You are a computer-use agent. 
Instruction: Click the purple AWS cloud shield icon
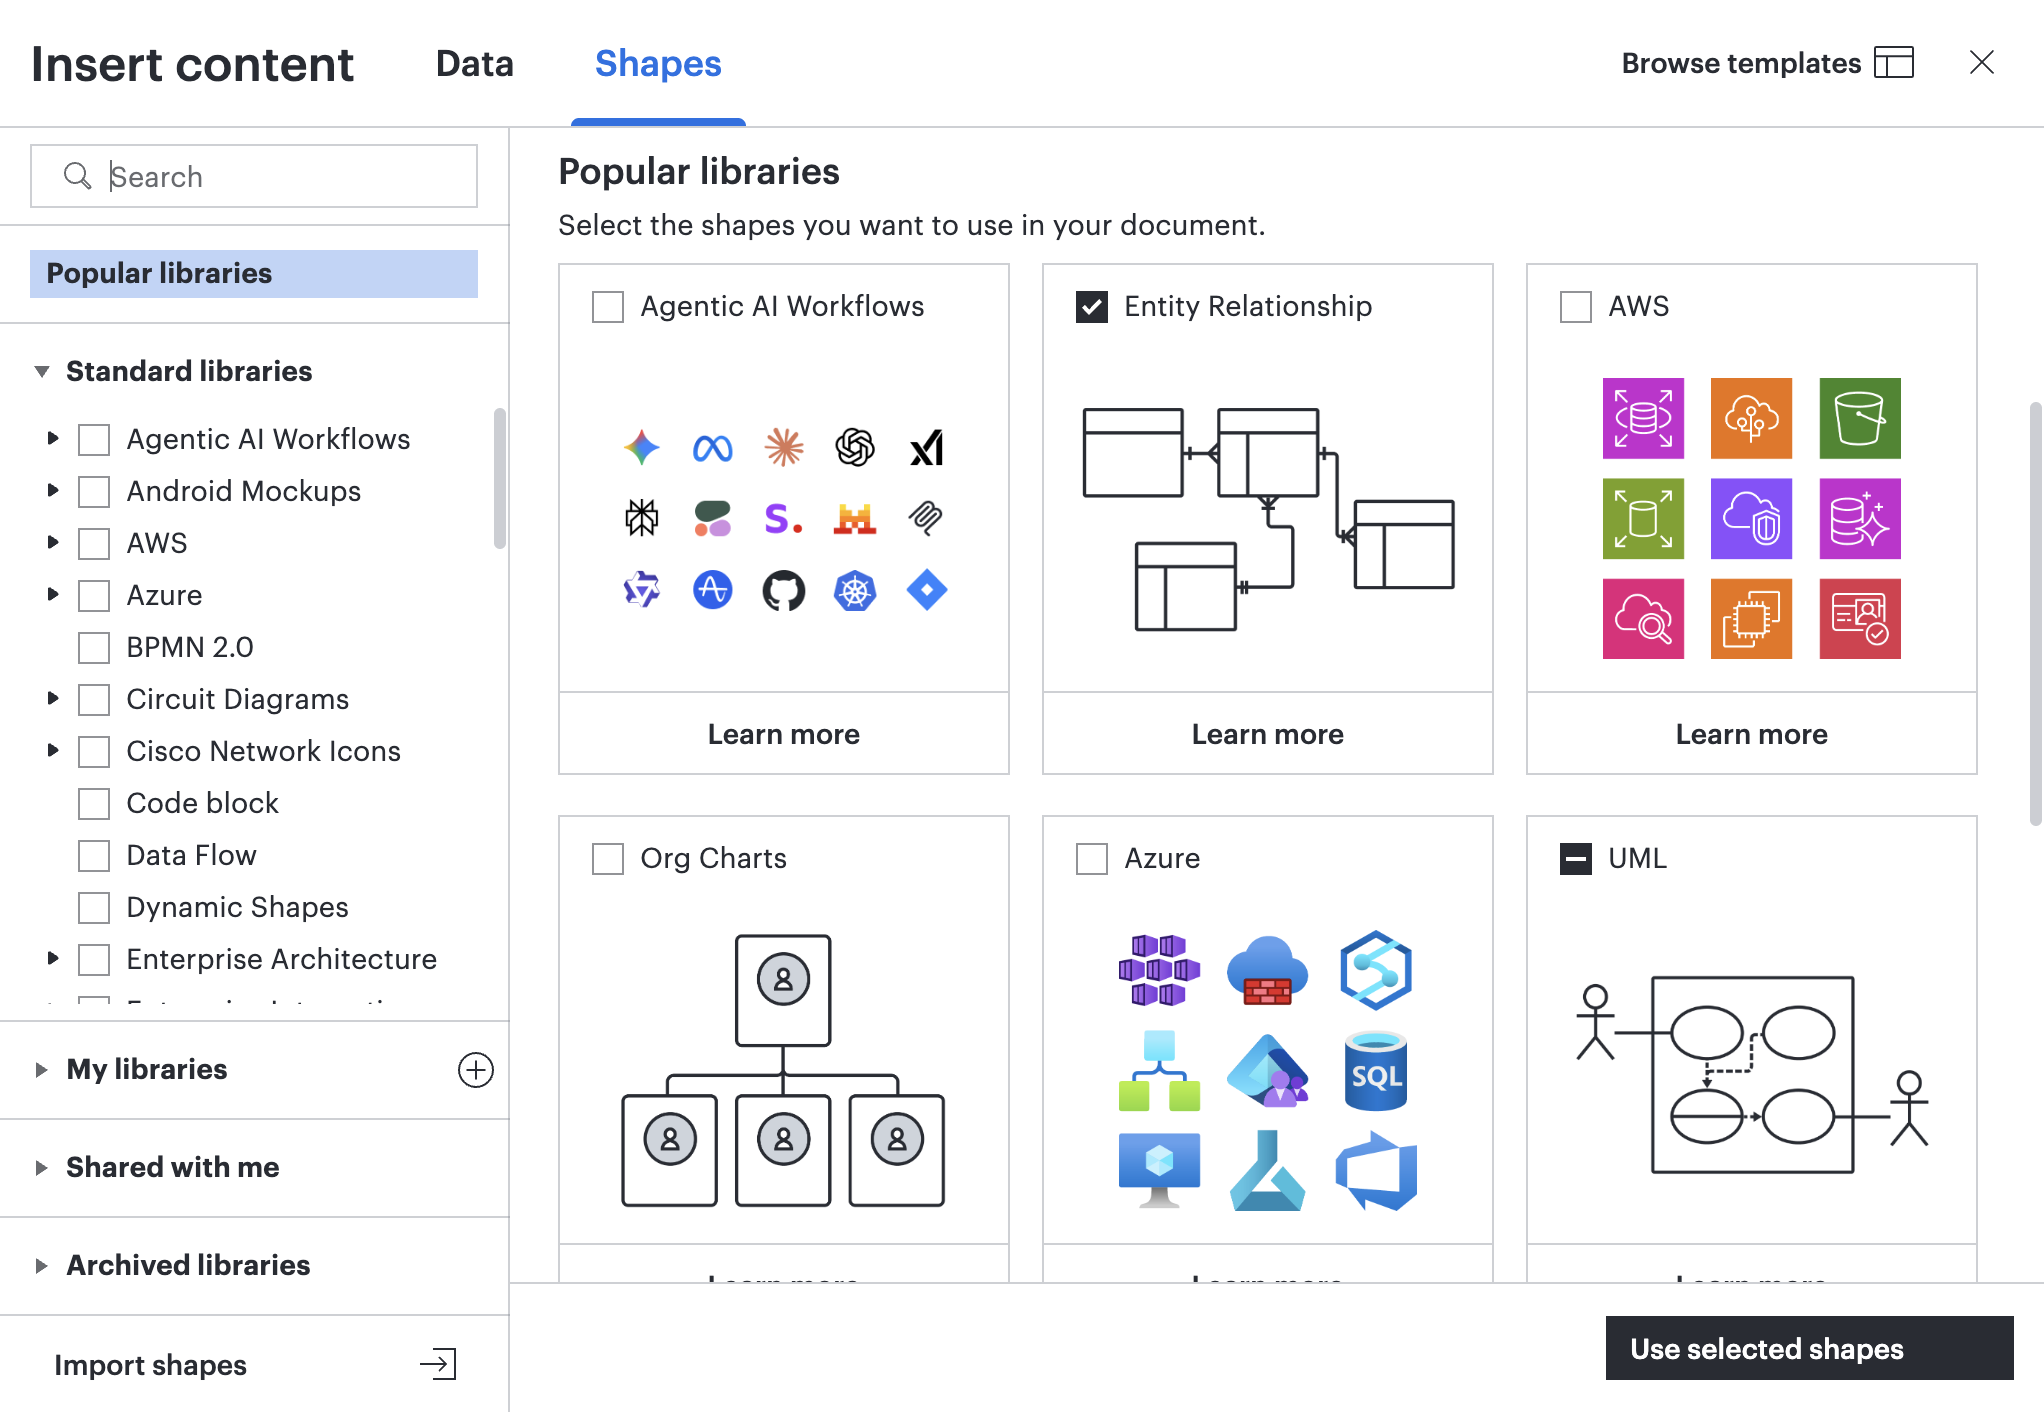pos(1751,518)
